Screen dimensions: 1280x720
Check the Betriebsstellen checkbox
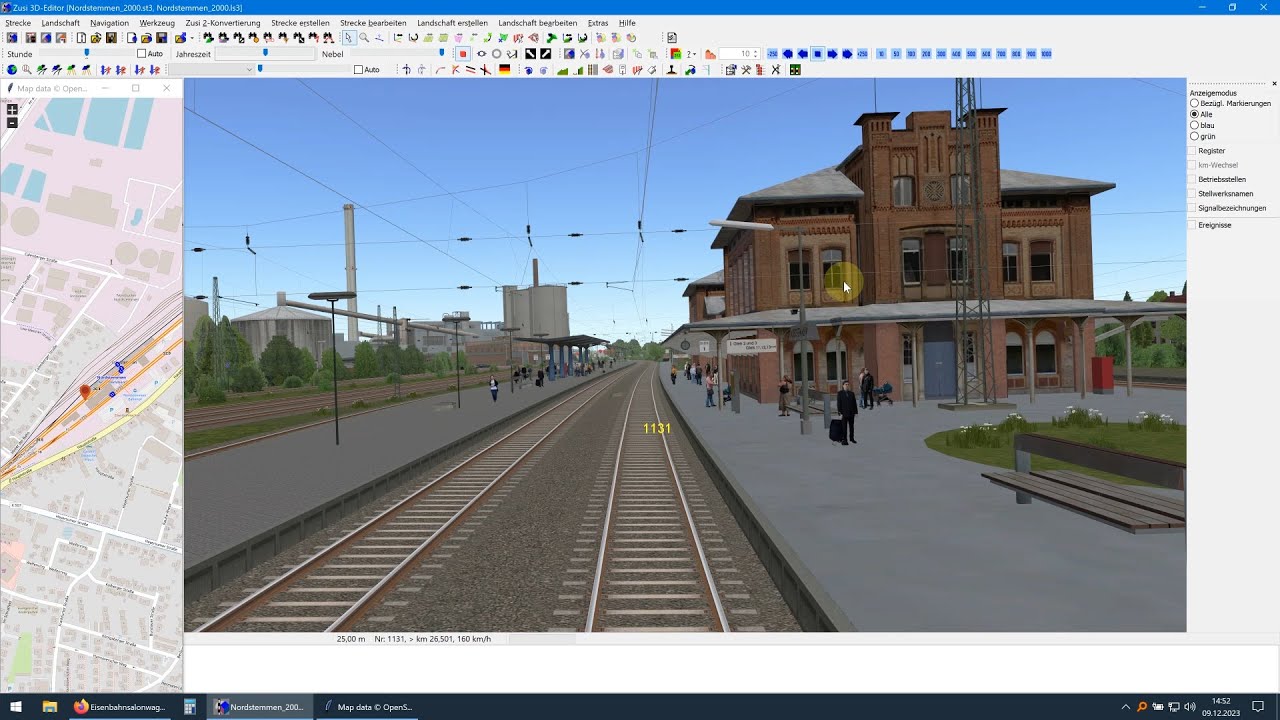pos(1192,179)
